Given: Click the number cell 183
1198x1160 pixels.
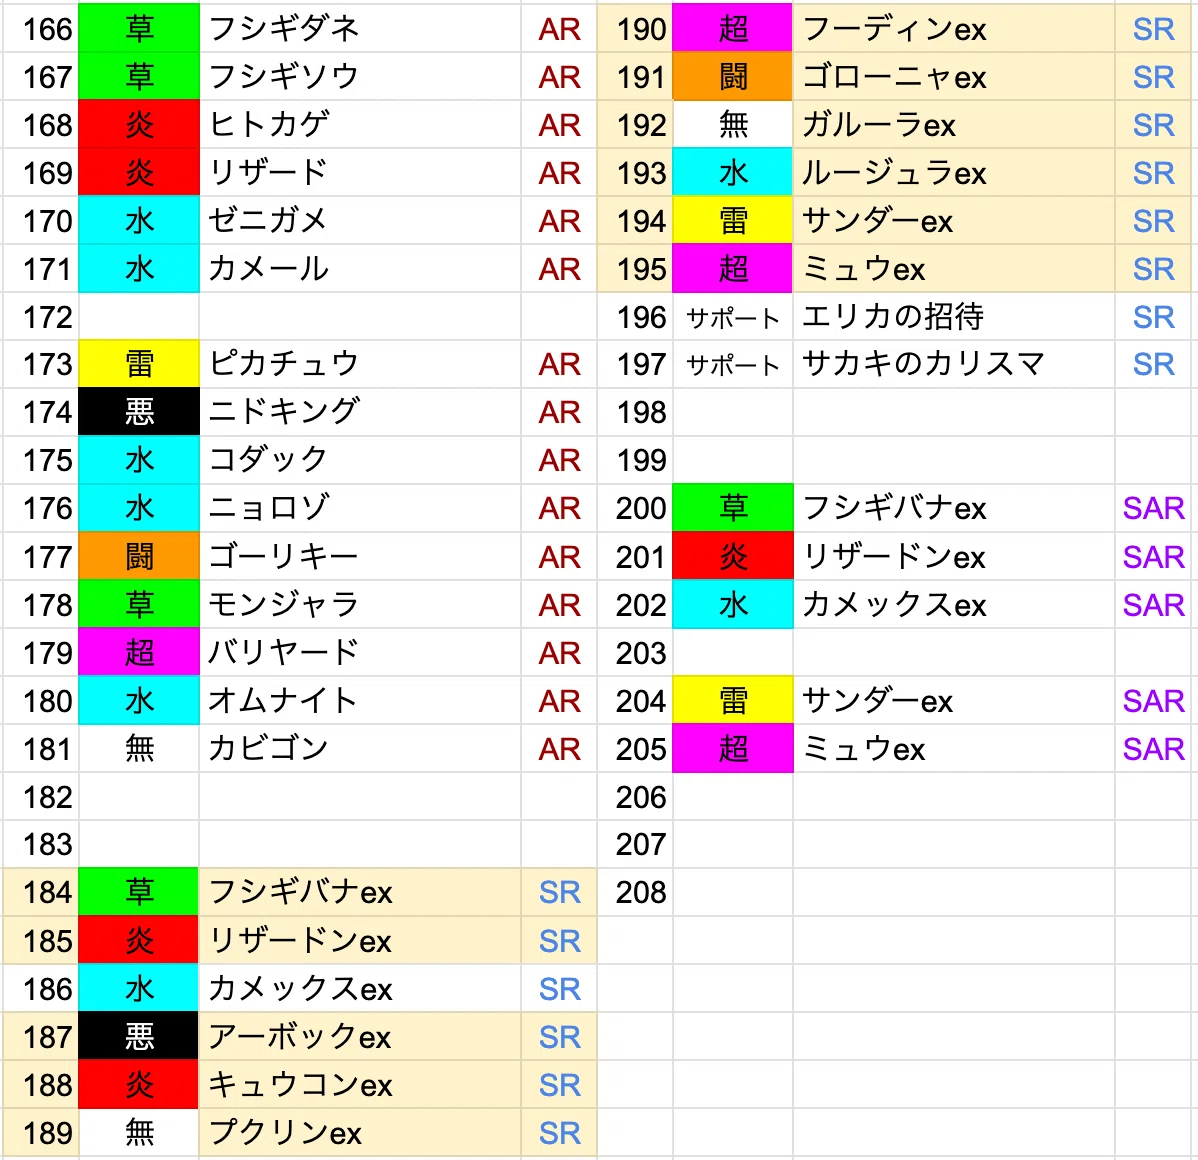Looking at the screenshot, I should click(x=40, y=844).
